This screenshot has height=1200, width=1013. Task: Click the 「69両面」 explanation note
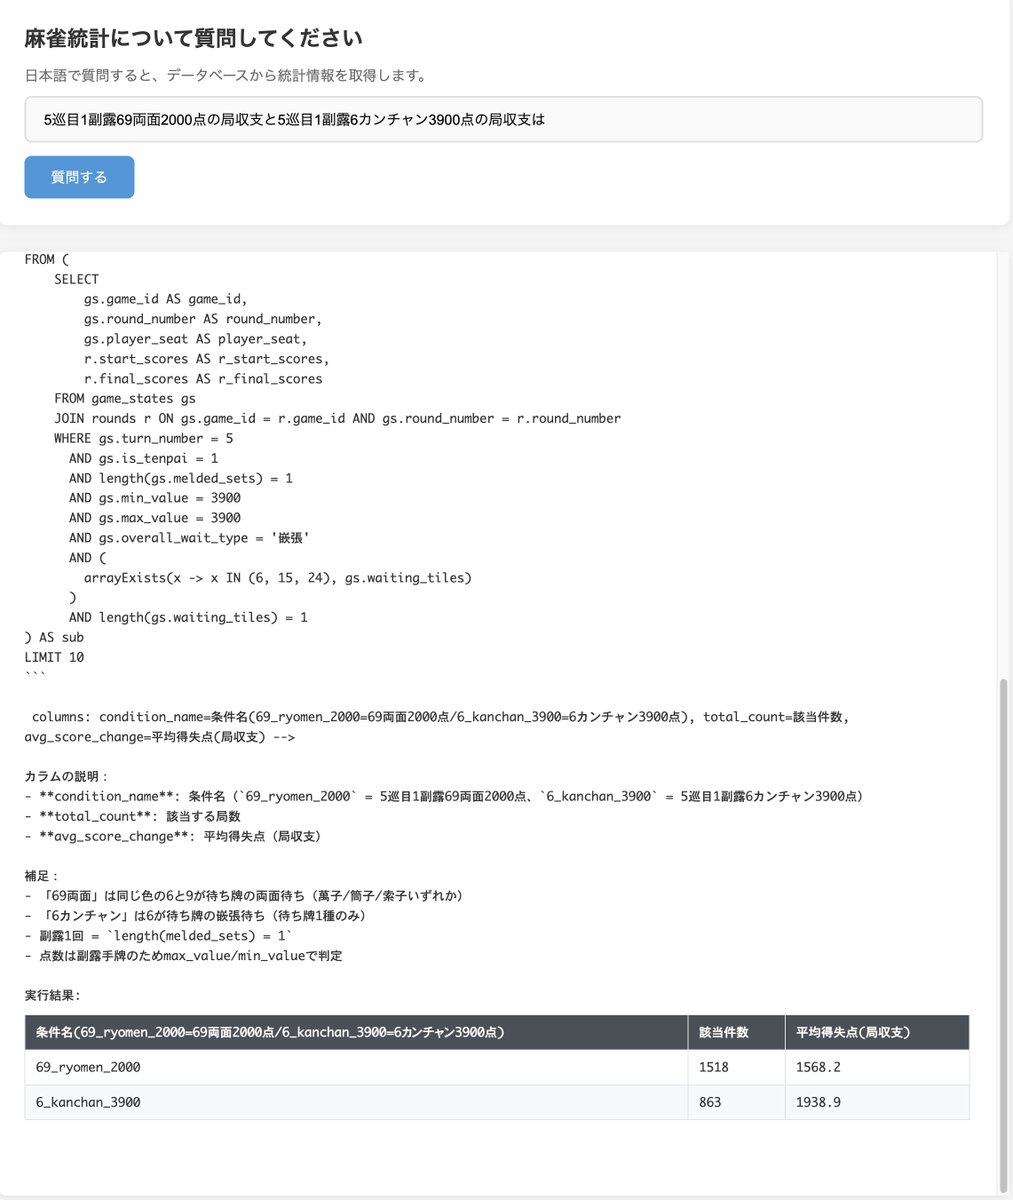(x=244, y=896)
